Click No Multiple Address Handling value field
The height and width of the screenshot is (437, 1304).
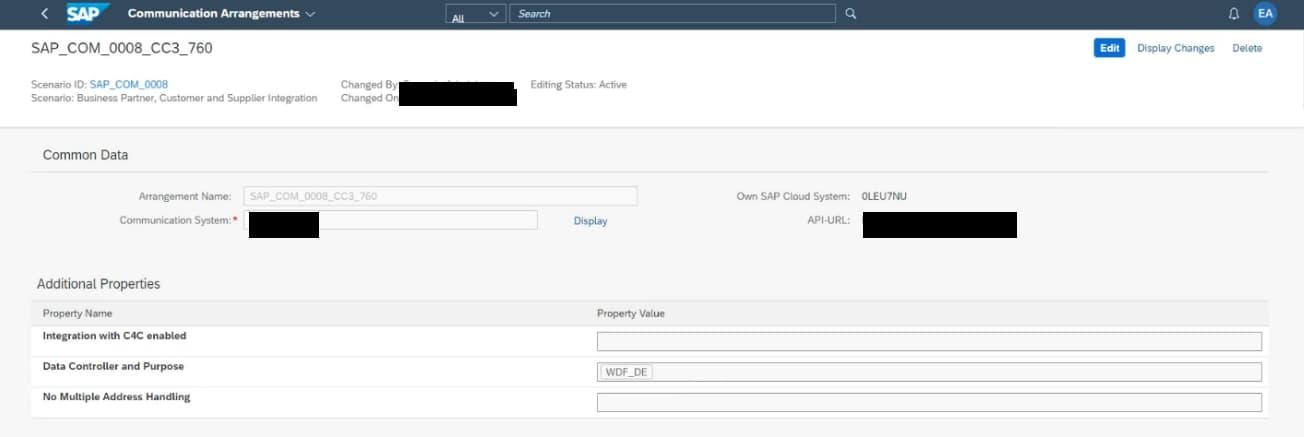click(929, 403)
